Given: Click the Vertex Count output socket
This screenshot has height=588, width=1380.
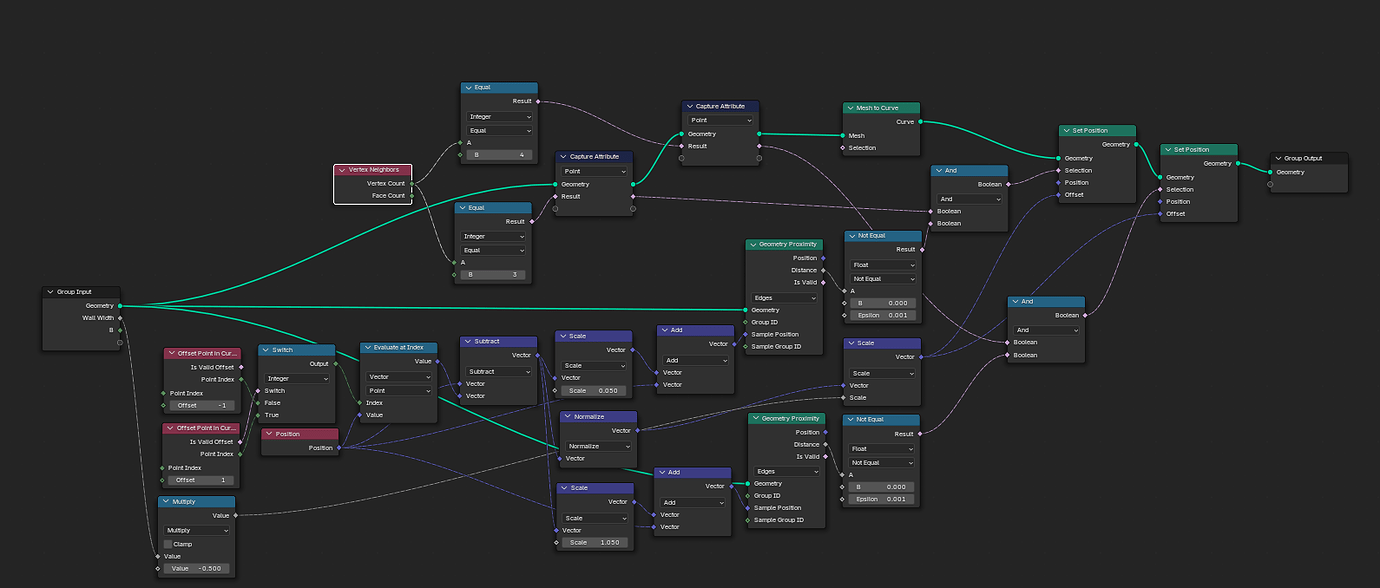Looking at the screenshot, I should point(411,184).
